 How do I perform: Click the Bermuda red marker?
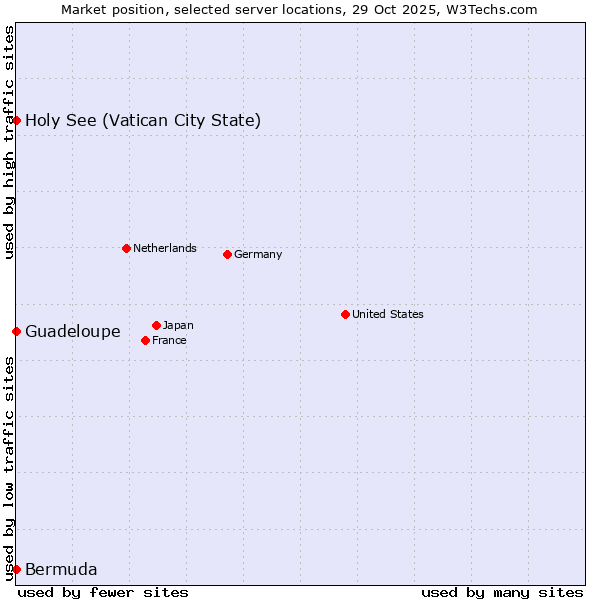pyautogui.click(x=16, y=569)
